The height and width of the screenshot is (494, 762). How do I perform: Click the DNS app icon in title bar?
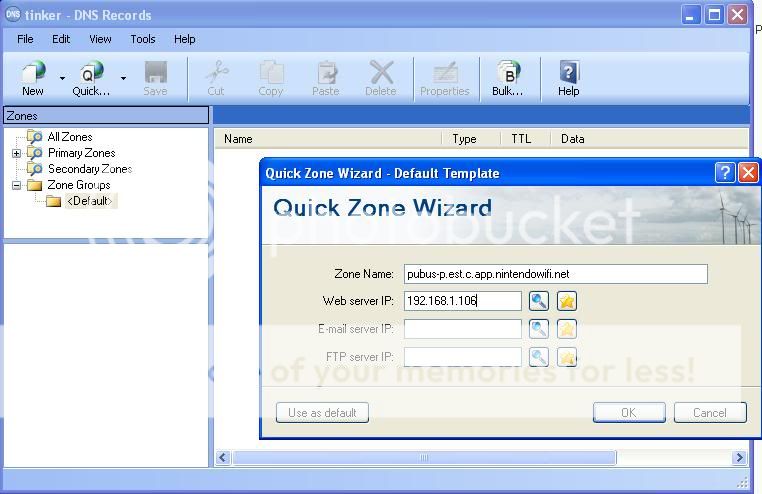coord(13,14)
